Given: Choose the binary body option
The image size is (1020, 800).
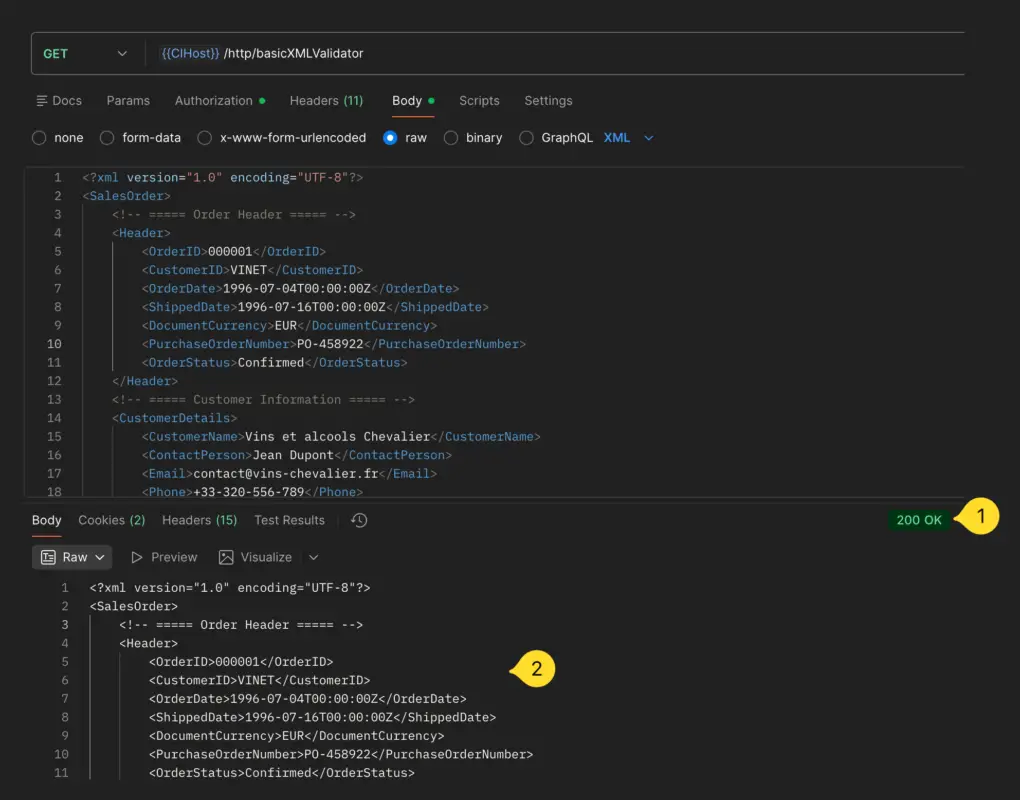Looking at the screenshot, I should point(451,138).
